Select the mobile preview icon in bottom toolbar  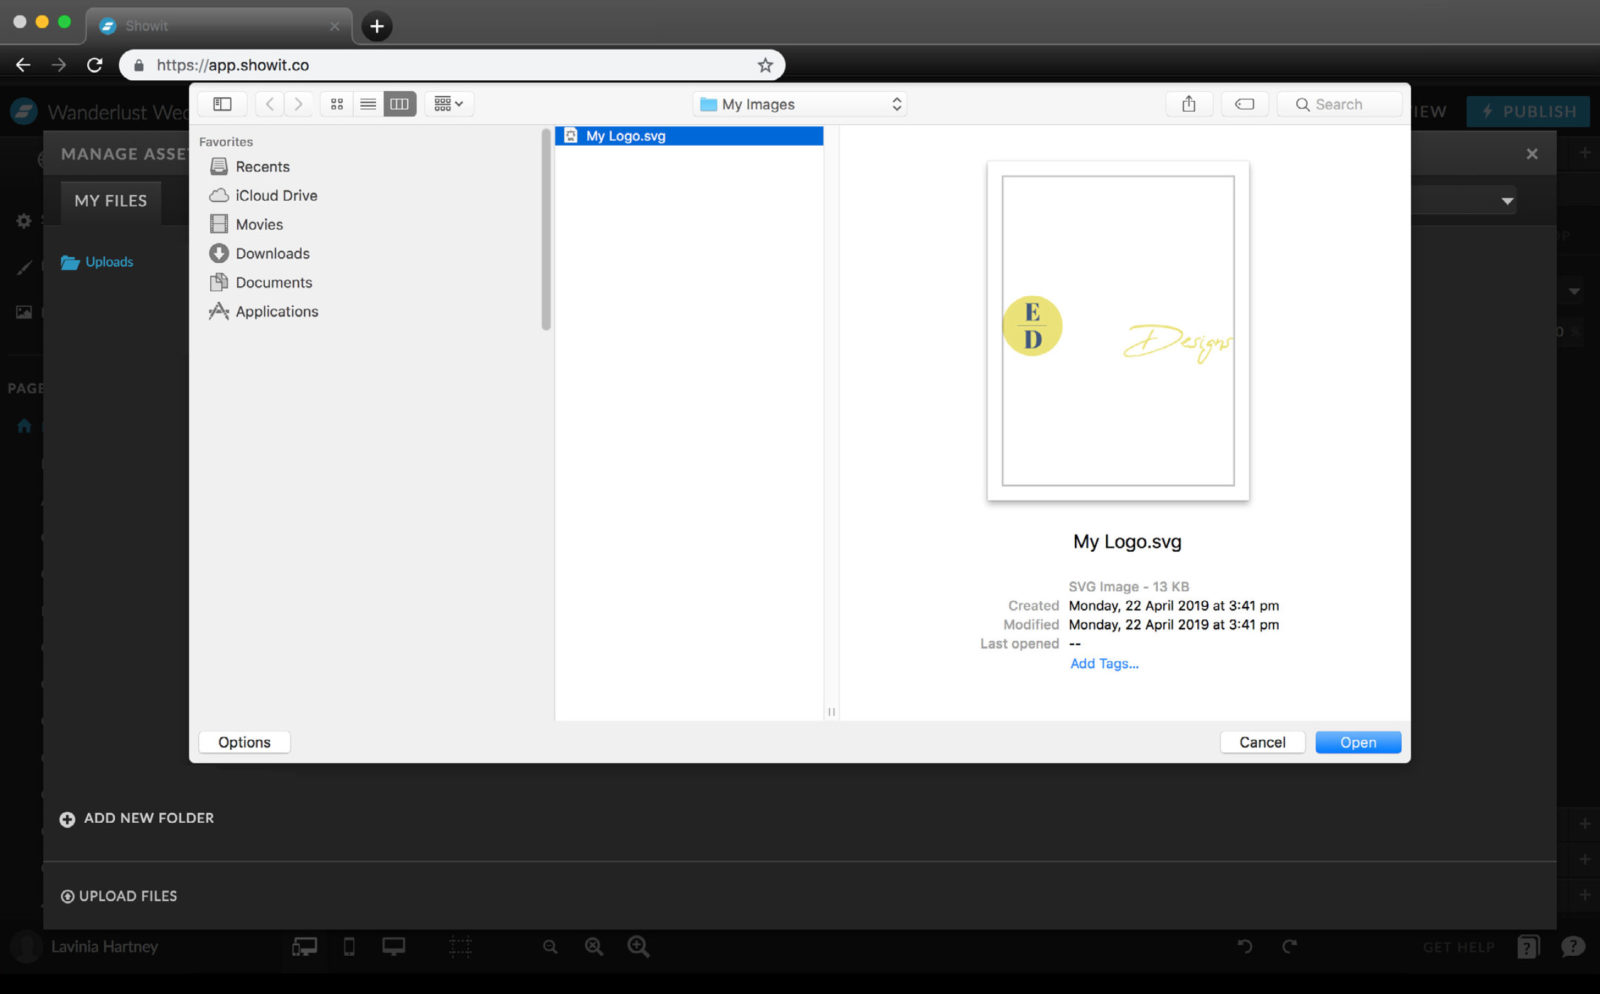349,946
